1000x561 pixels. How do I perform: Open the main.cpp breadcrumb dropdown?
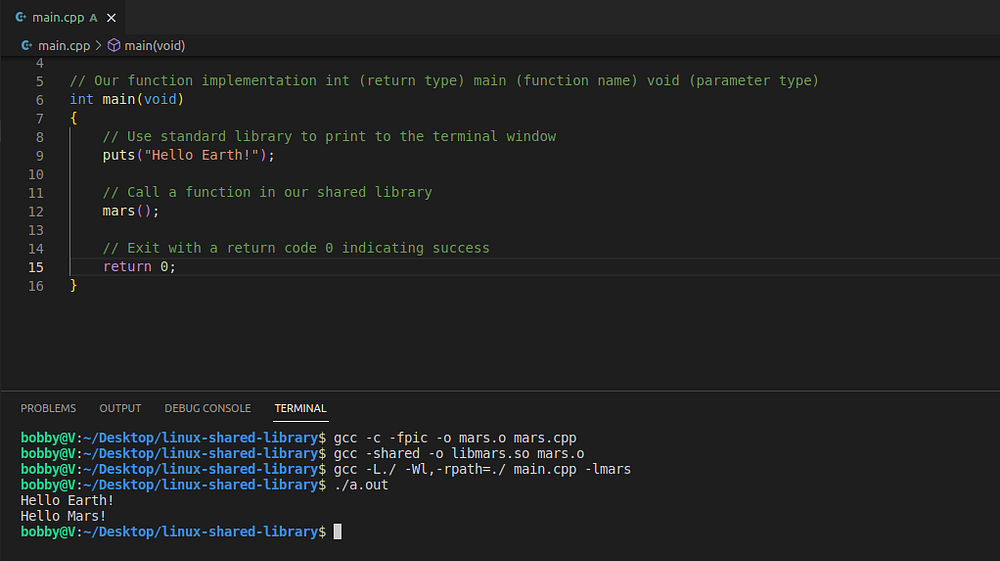[65, 45]
